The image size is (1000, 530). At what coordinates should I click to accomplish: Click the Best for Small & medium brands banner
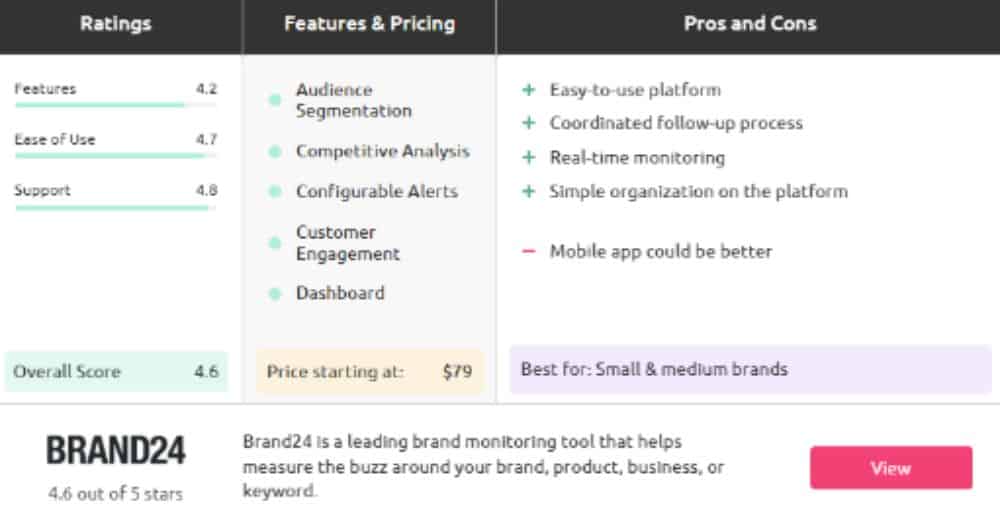coord(750,369)
